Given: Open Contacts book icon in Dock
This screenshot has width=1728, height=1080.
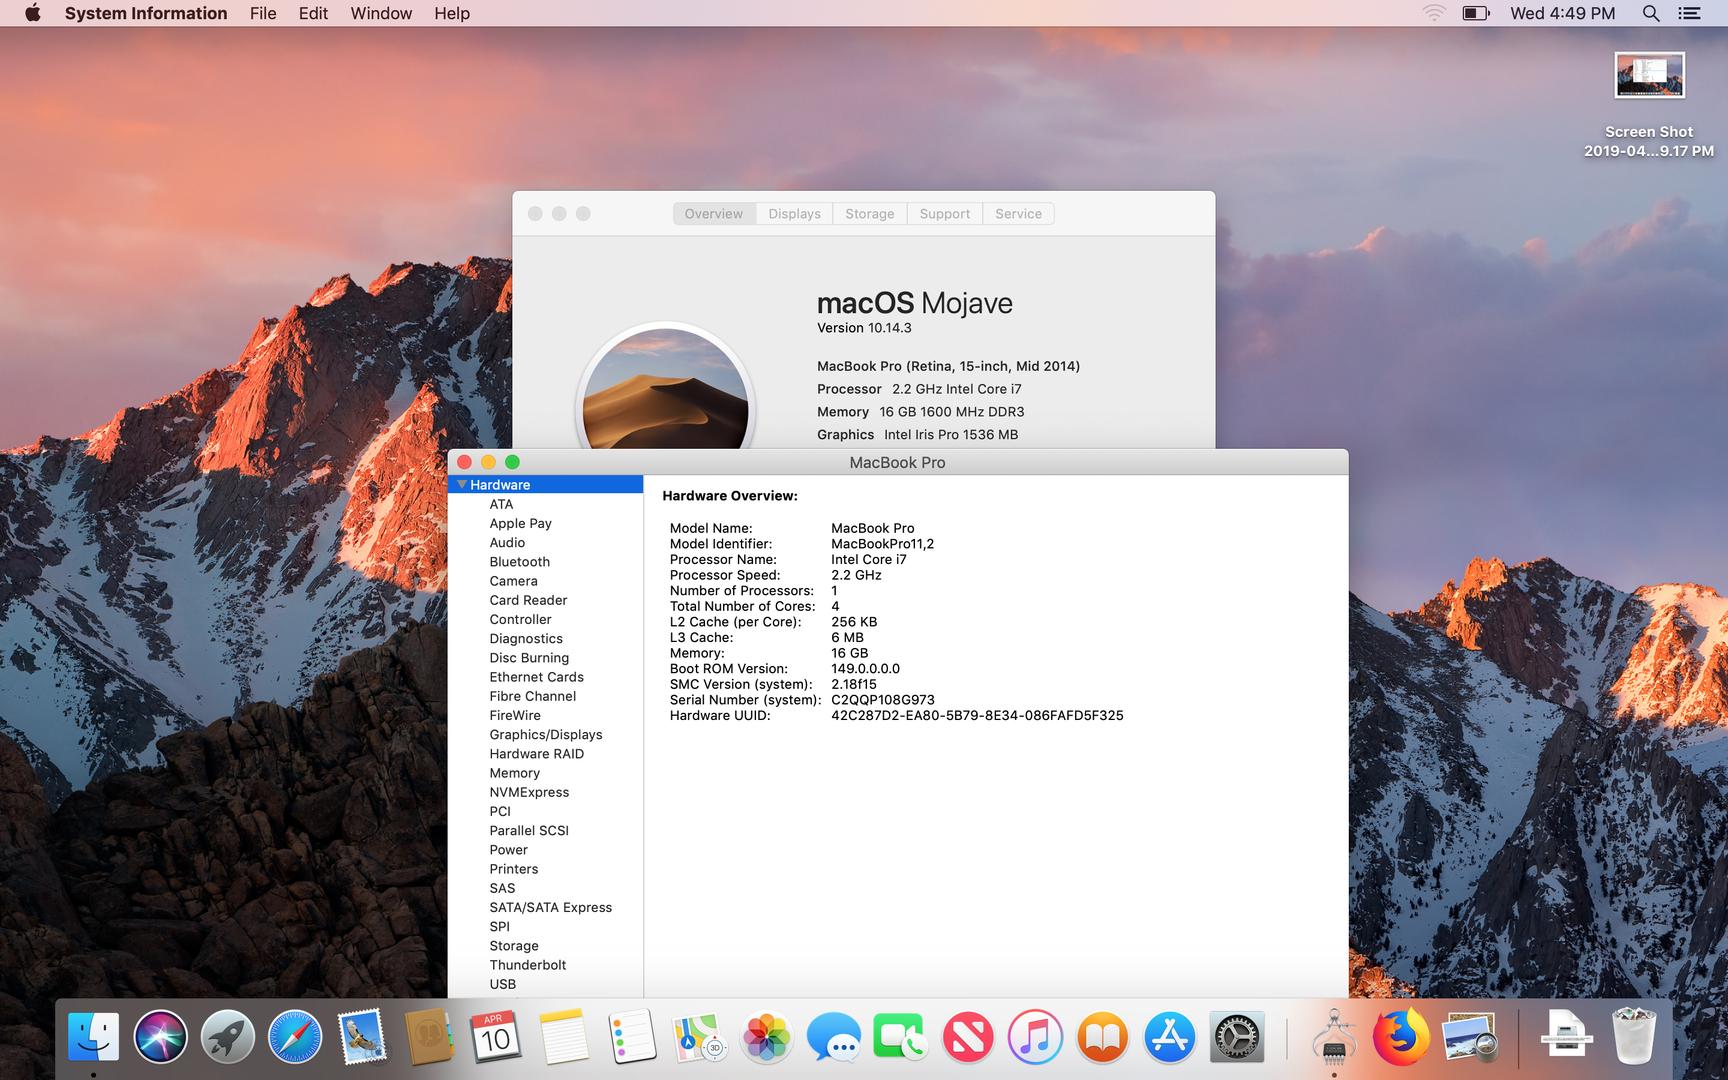Looking at the screenshot, I should pos(429,1036).
